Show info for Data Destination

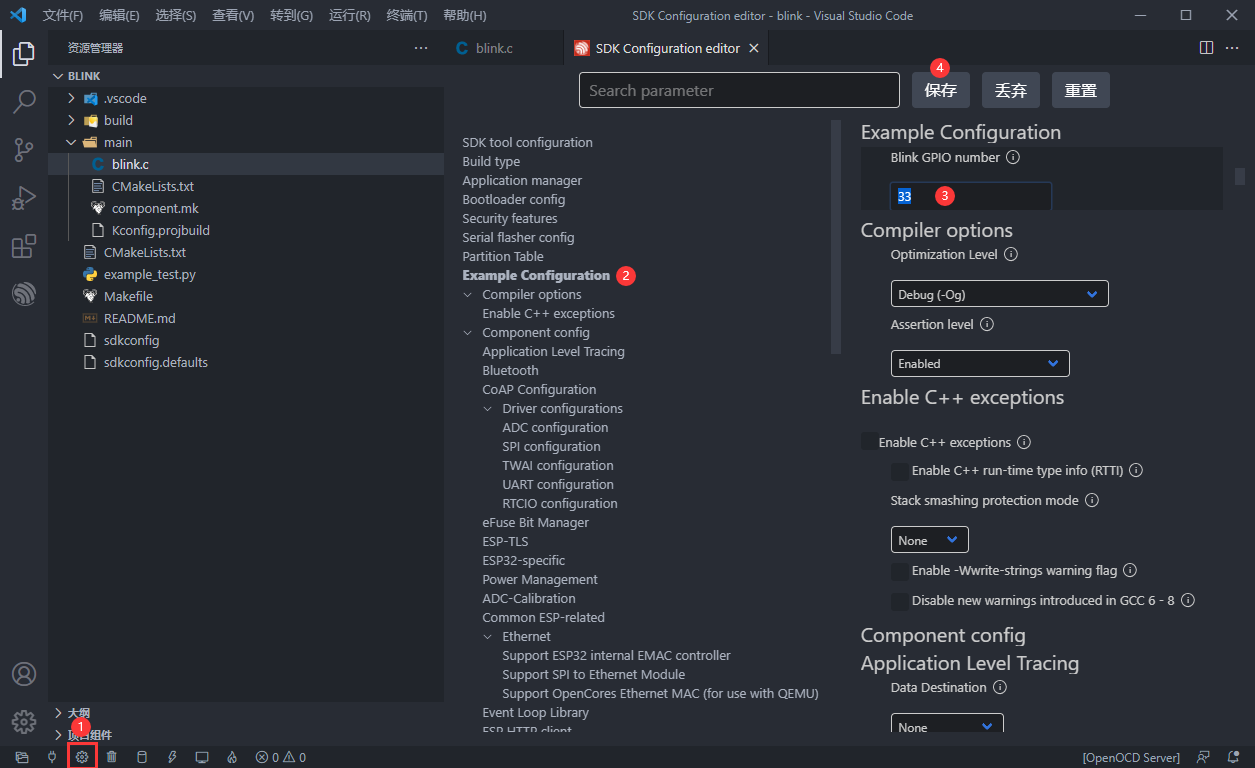(1000, 688)
